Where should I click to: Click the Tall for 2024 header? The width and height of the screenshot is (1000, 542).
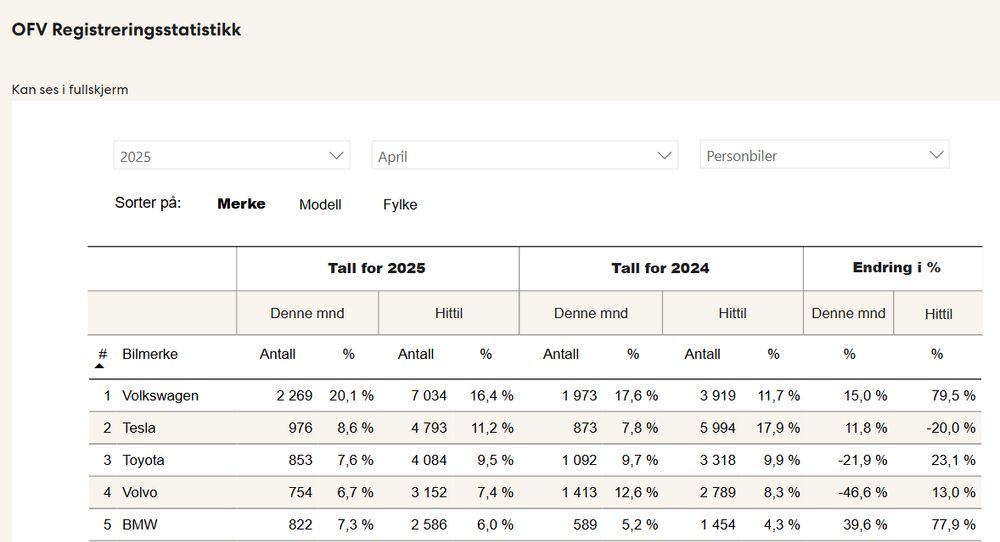pos(660,268)
